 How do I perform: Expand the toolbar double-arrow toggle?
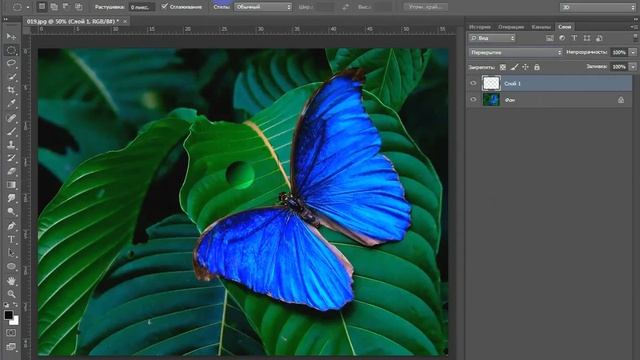(6, 19)
